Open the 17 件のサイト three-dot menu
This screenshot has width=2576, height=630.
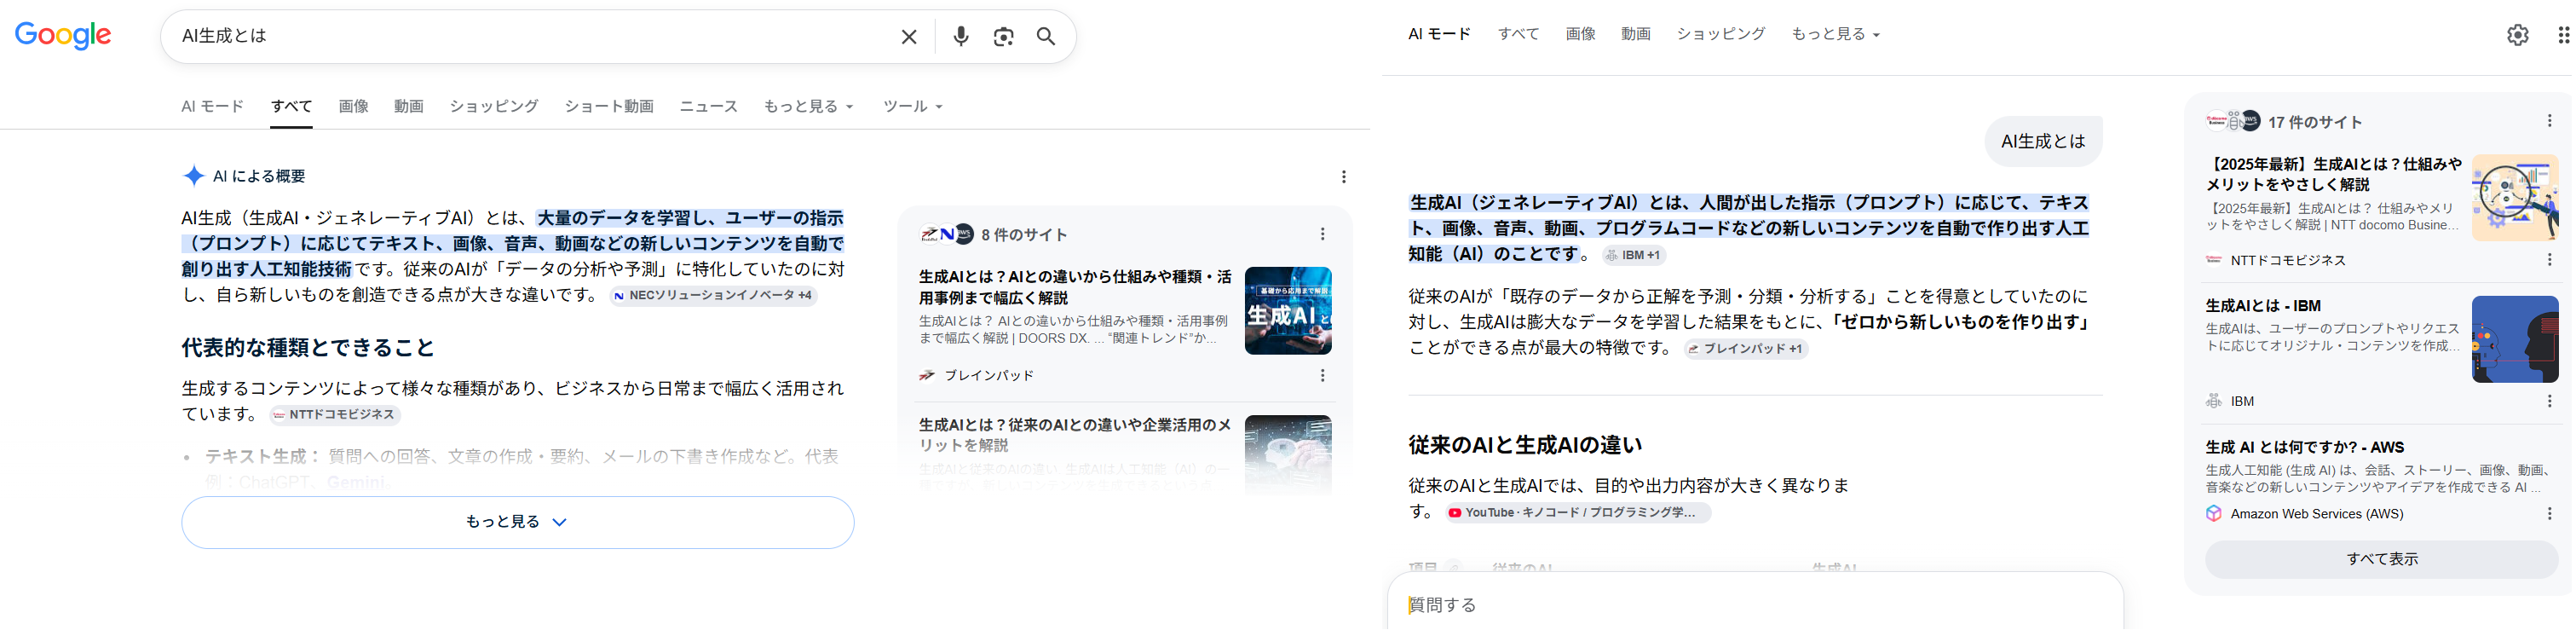click(2549, 121)
